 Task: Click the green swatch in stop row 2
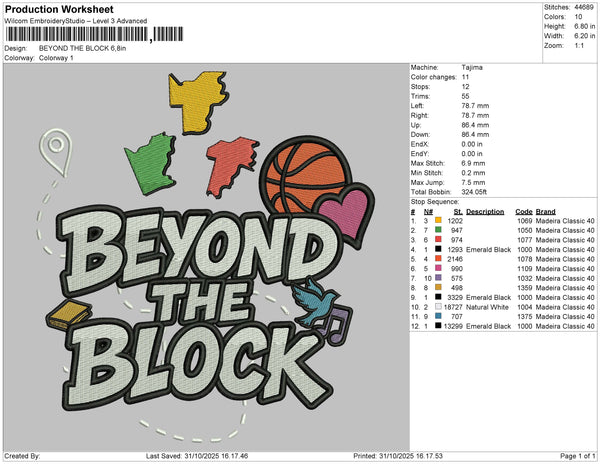(438, 230)
